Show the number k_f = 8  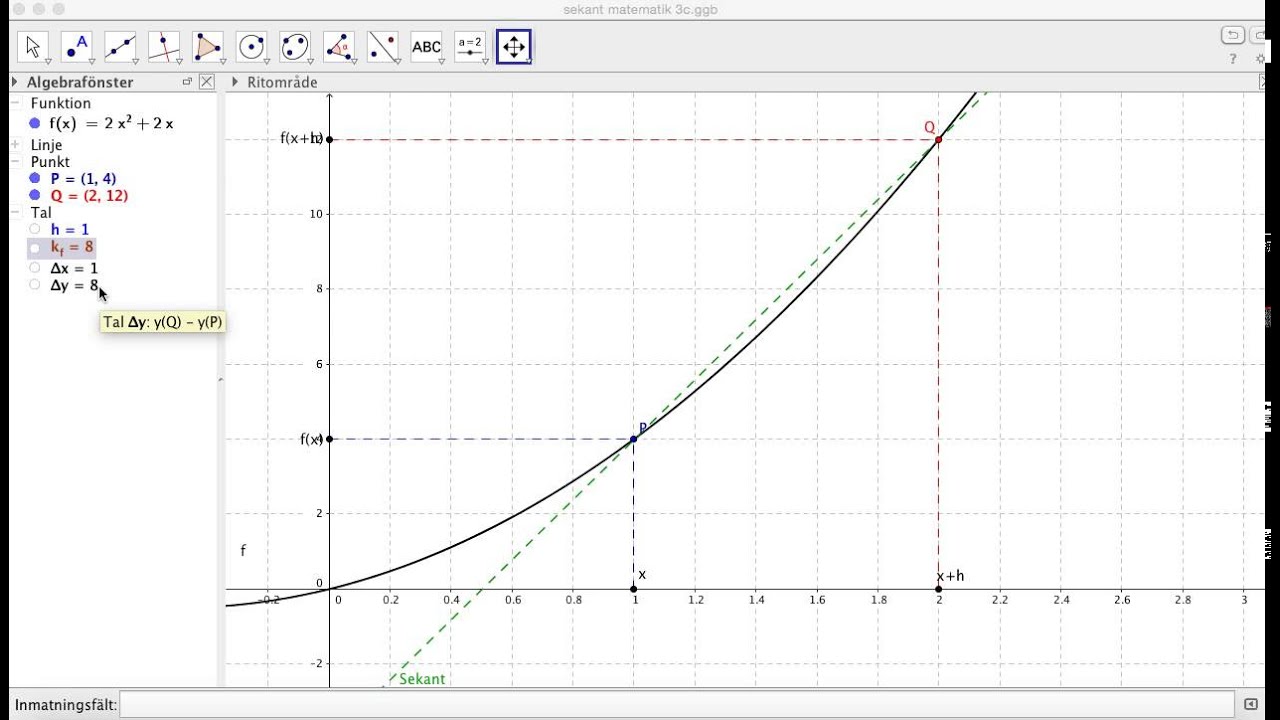(x=35, y=247)
